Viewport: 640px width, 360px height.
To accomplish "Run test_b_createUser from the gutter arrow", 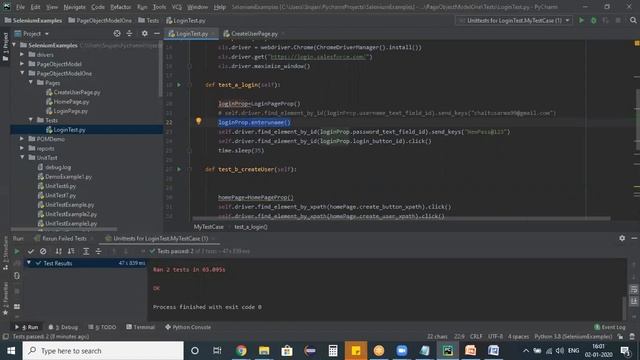I will coord(179,169).
